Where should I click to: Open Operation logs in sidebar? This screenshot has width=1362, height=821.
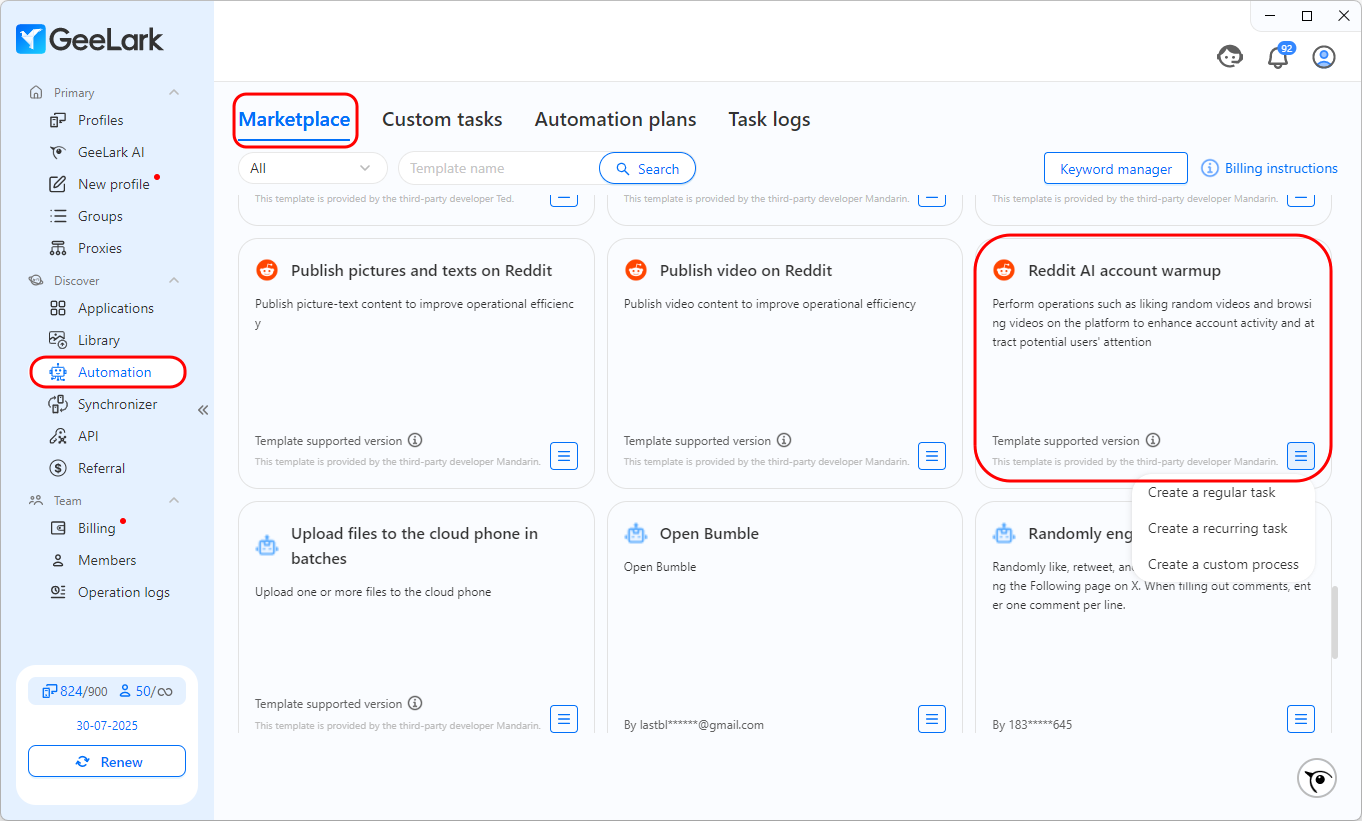click(x=124, y=592)
